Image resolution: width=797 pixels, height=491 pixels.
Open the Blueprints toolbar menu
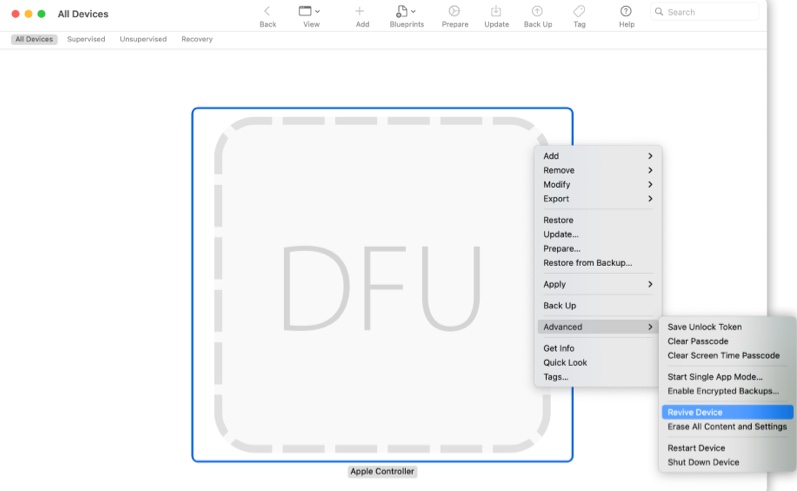pos(405,11)
